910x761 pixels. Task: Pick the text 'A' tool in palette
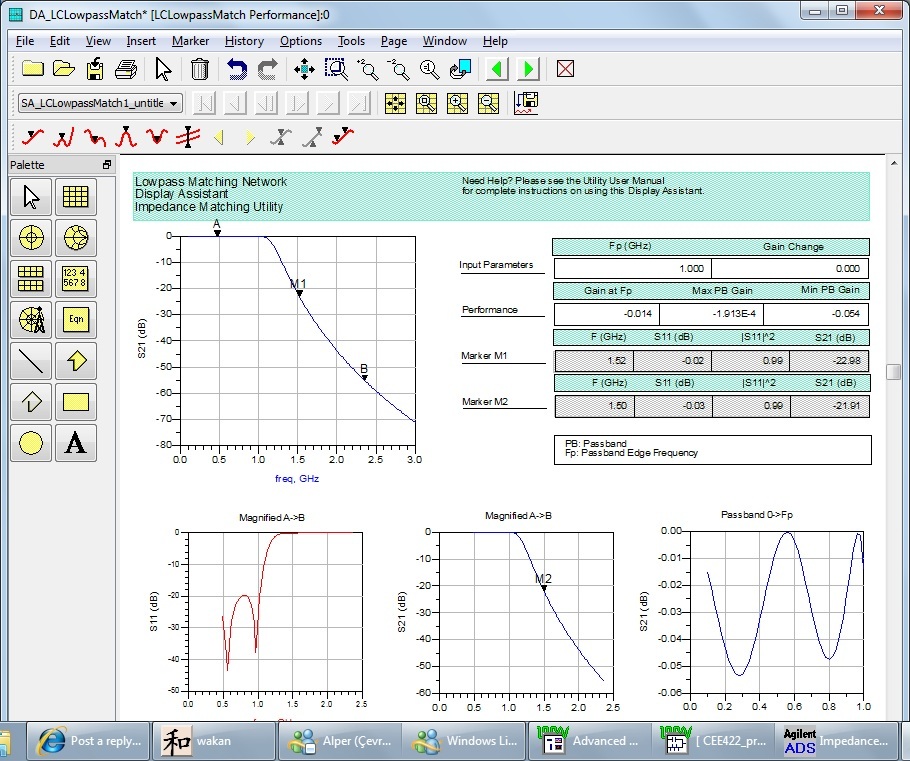[76, 443]
